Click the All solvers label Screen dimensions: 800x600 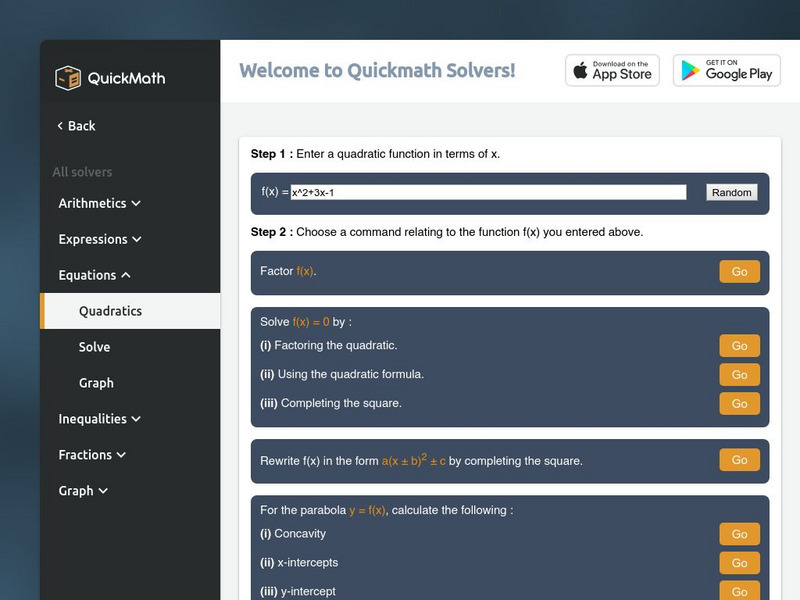[x=82, y=172]
